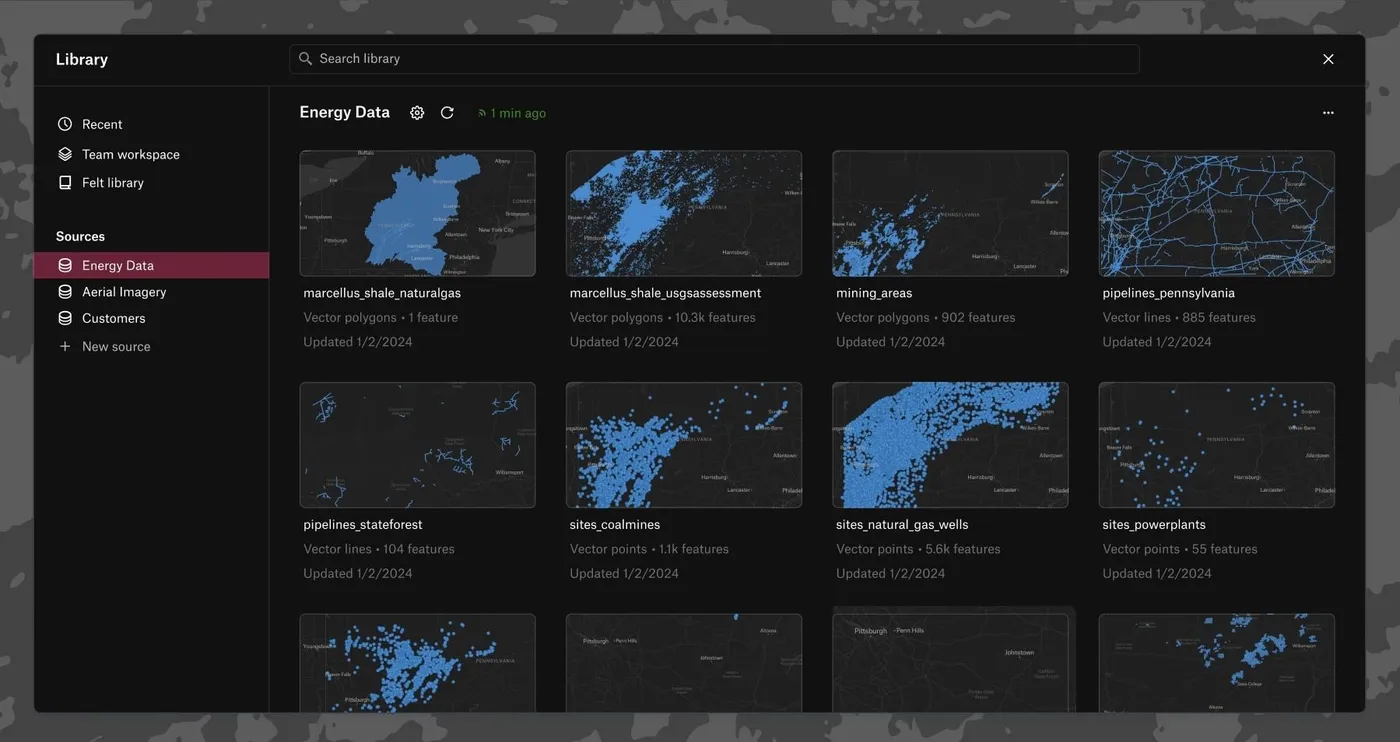The width and height of the screenshot is (1400, 742).
Task: Click the marcellus_shale_naturalgas layer name
Action: 382,293
